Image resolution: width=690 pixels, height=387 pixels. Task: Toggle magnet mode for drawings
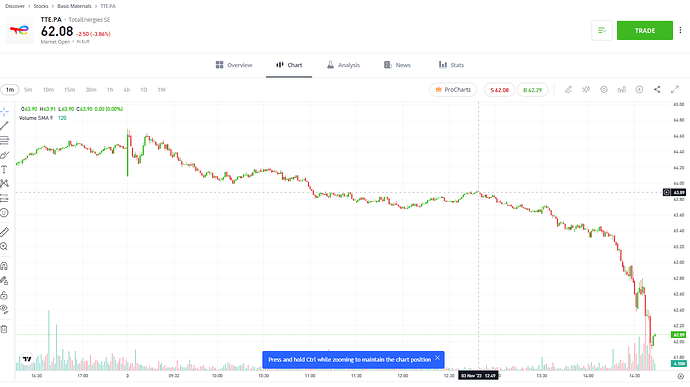coord(4,266)
